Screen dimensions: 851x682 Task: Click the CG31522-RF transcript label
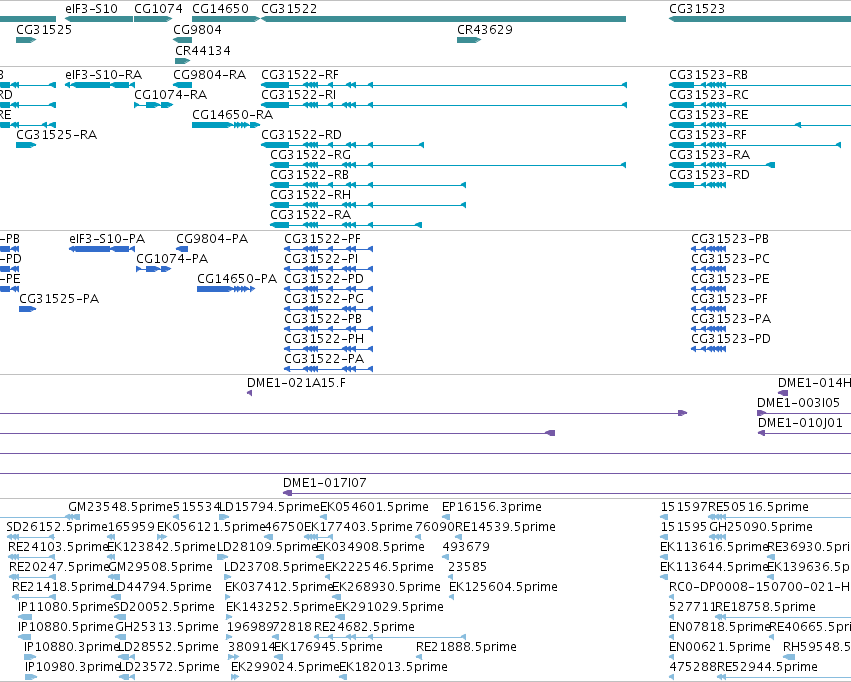pyautogui.click(x=300, y=74)
